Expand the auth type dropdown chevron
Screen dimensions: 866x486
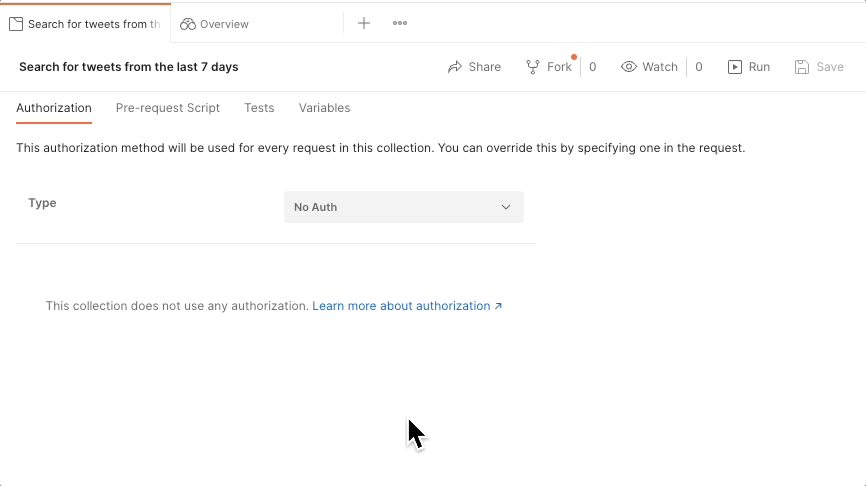506,207
